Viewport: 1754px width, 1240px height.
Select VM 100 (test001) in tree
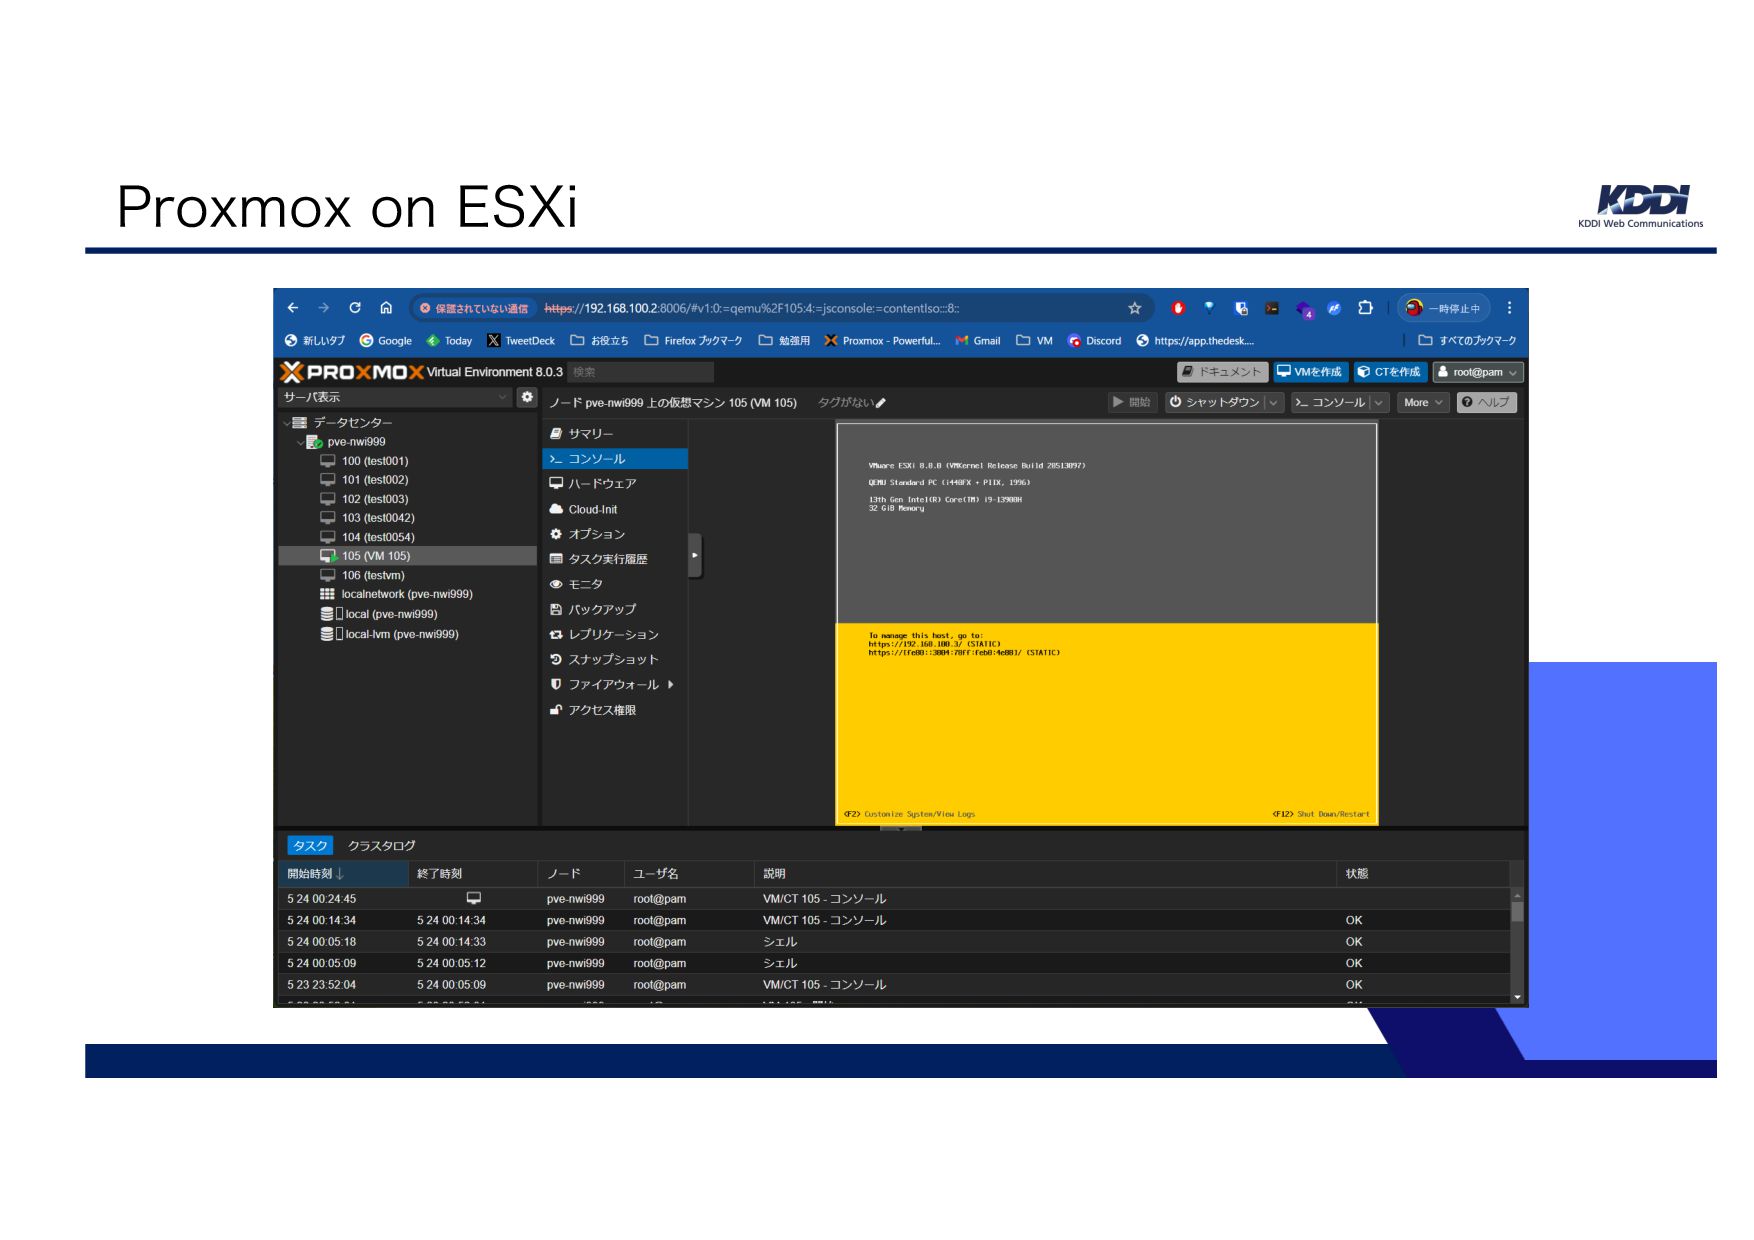click(x=374, y=461)
